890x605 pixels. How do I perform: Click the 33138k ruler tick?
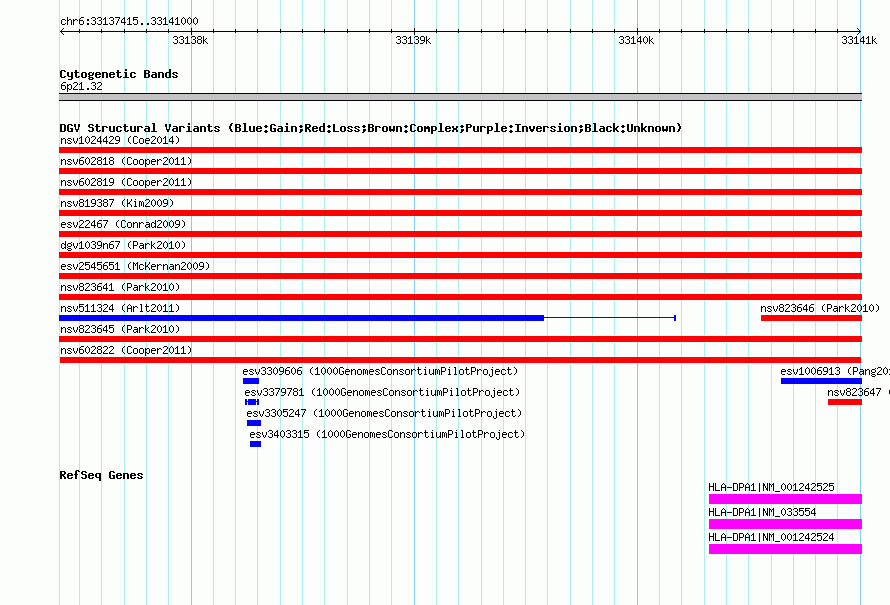[x=190, y=40]
